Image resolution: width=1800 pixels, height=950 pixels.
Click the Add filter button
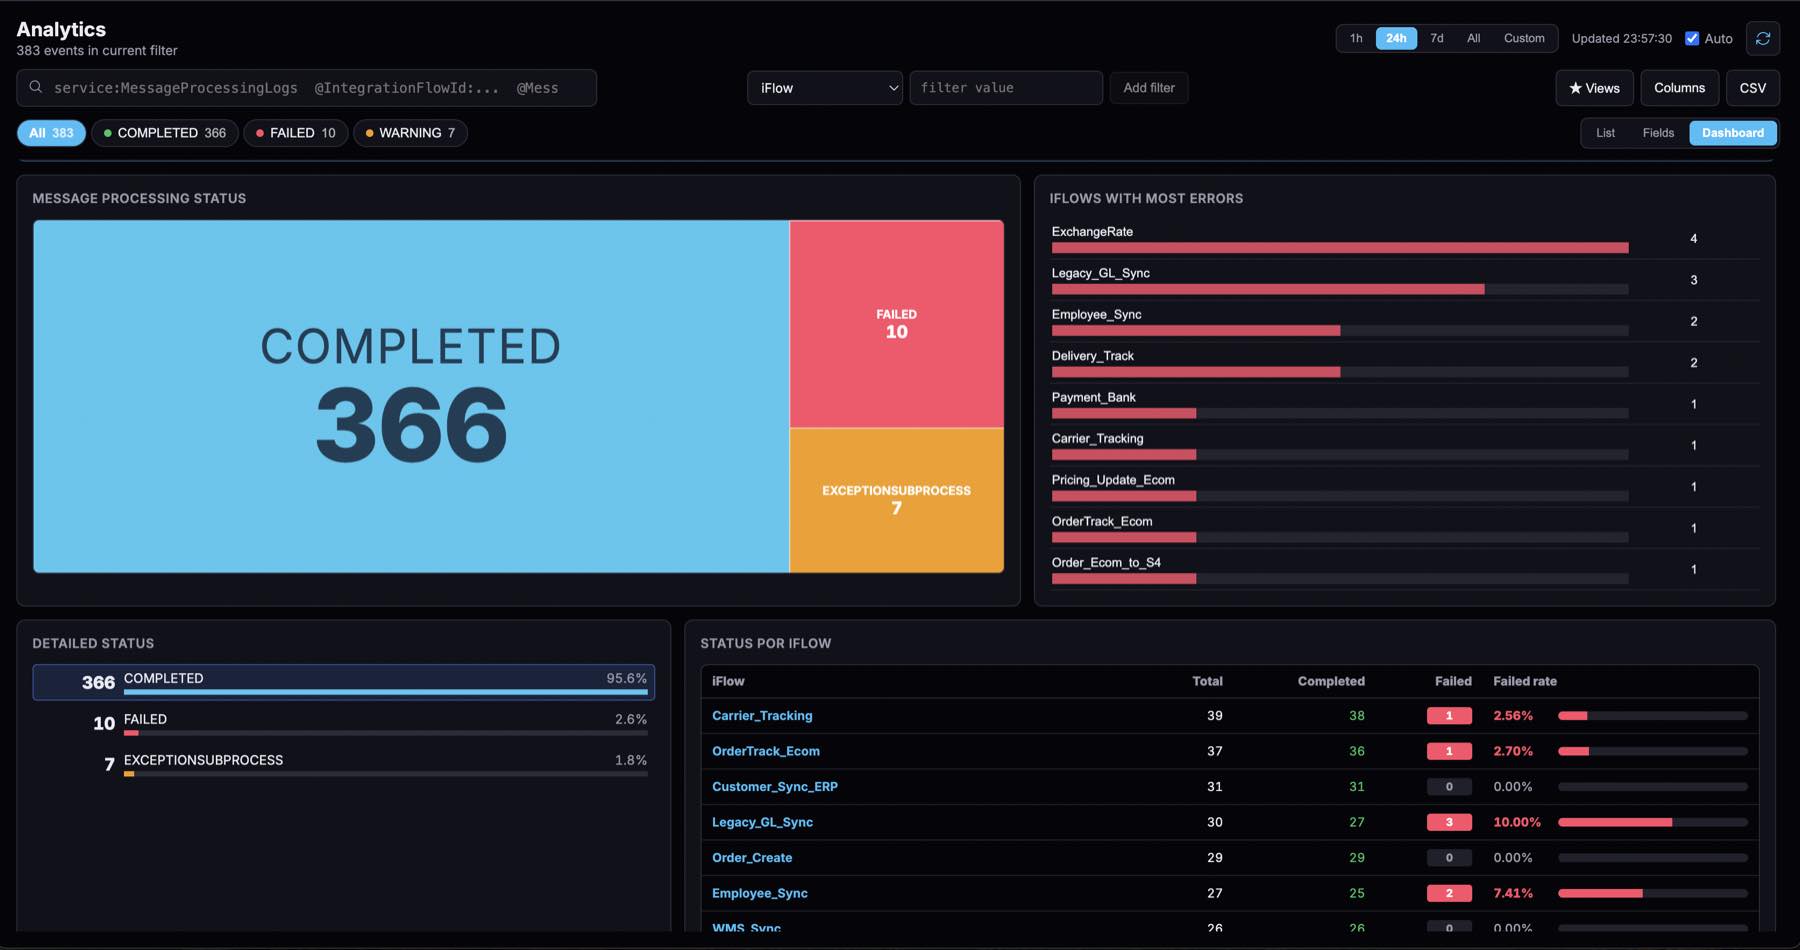pos(1149,88)
